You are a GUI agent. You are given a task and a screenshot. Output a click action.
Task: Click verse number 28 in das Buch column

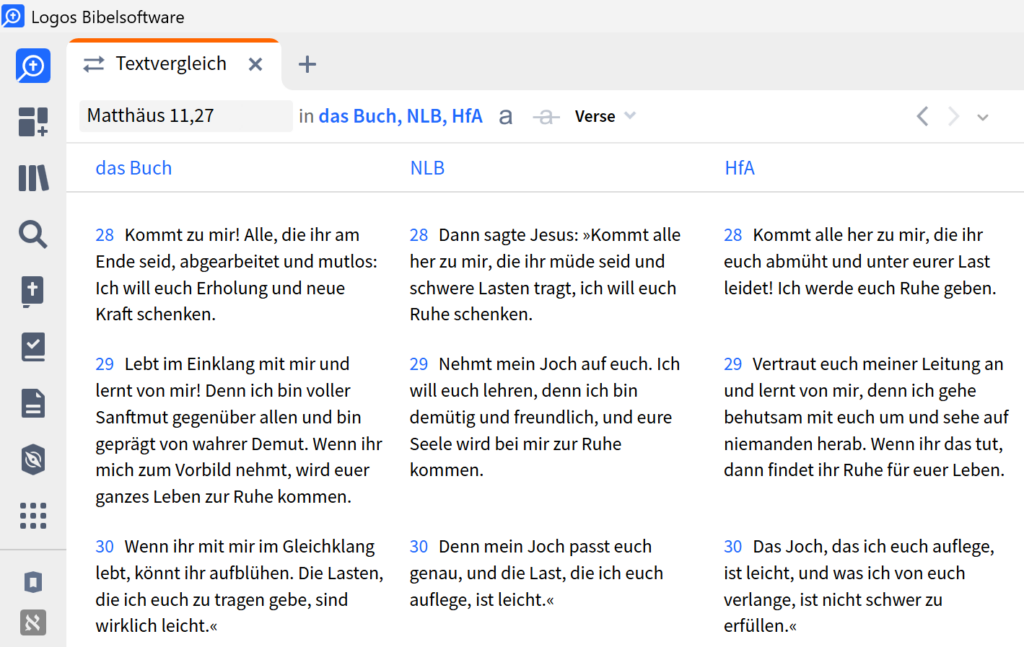(x=104, y=235)
